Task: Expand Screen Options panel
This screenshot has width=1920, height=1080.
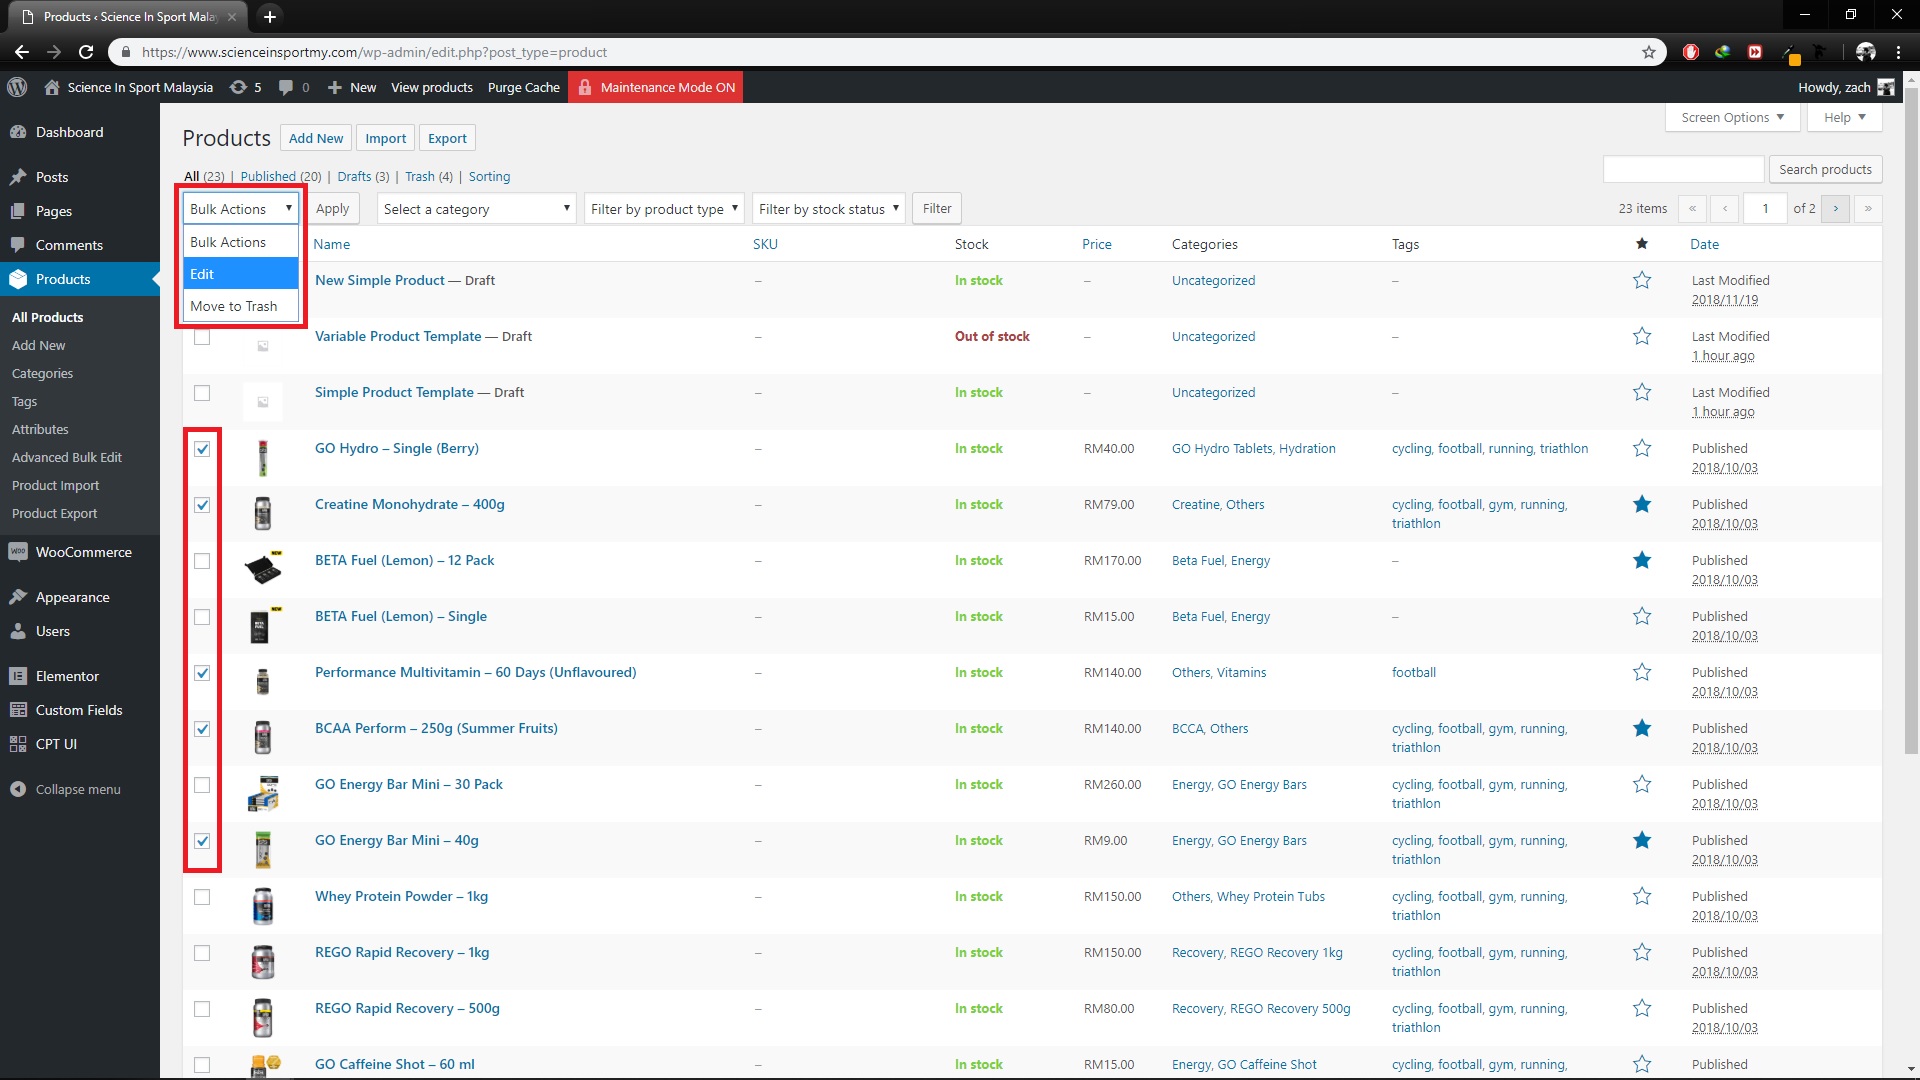Action: coord(1732,117)
